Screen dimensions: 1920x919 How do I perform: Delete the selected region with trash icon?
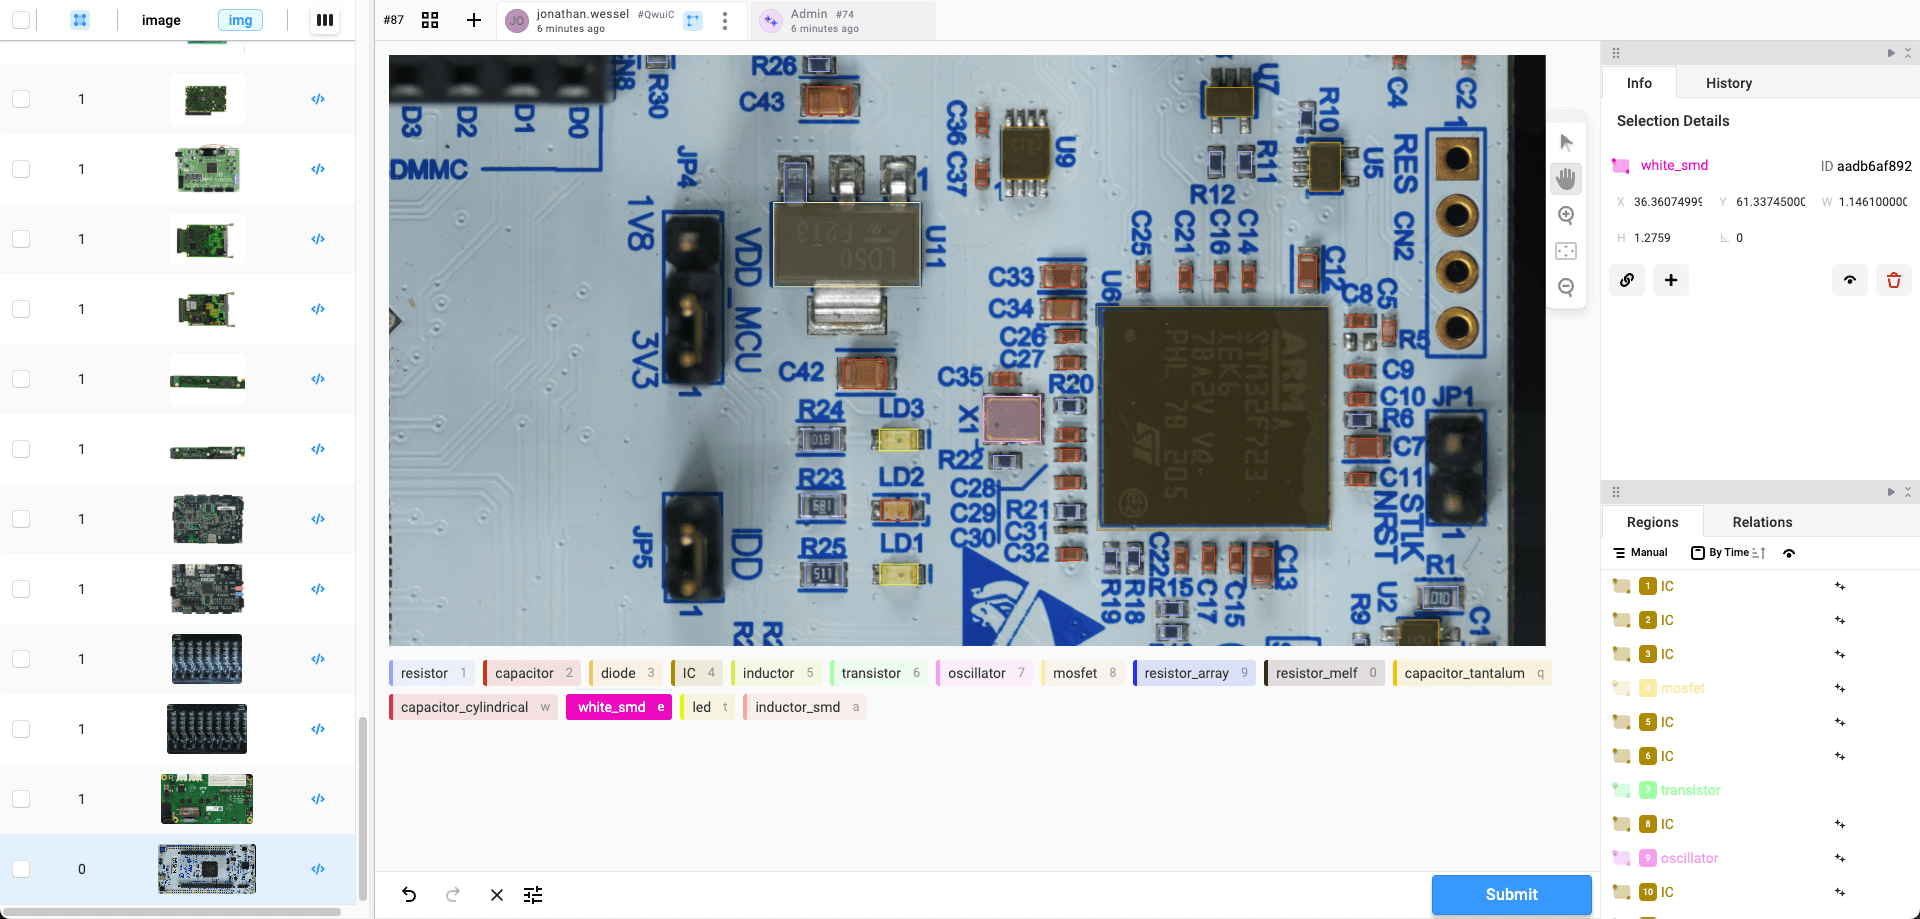(1893, 280)
